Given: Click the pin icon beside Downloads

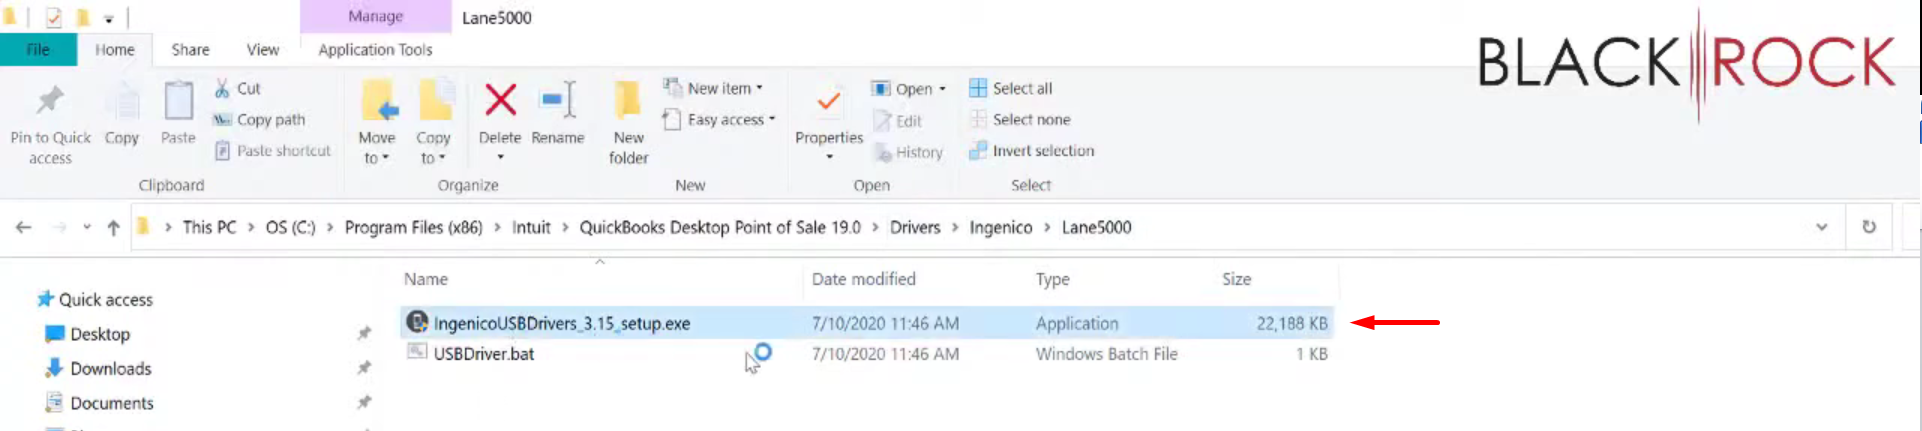Looking at the screenshot, I should click(364, 368).
